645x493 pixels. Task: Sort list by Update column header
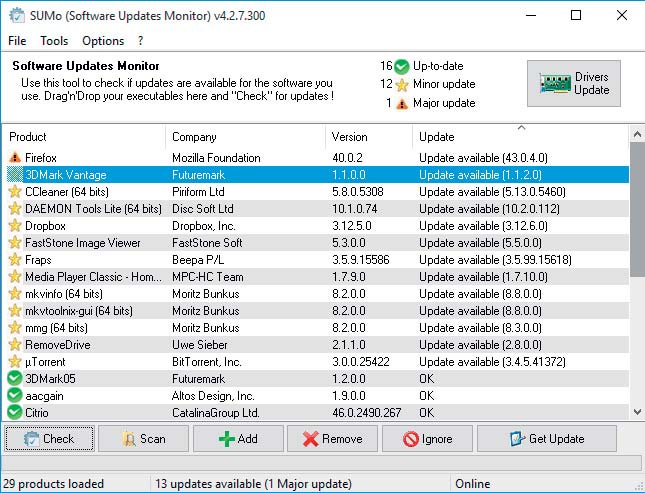(x=521, y=137)
